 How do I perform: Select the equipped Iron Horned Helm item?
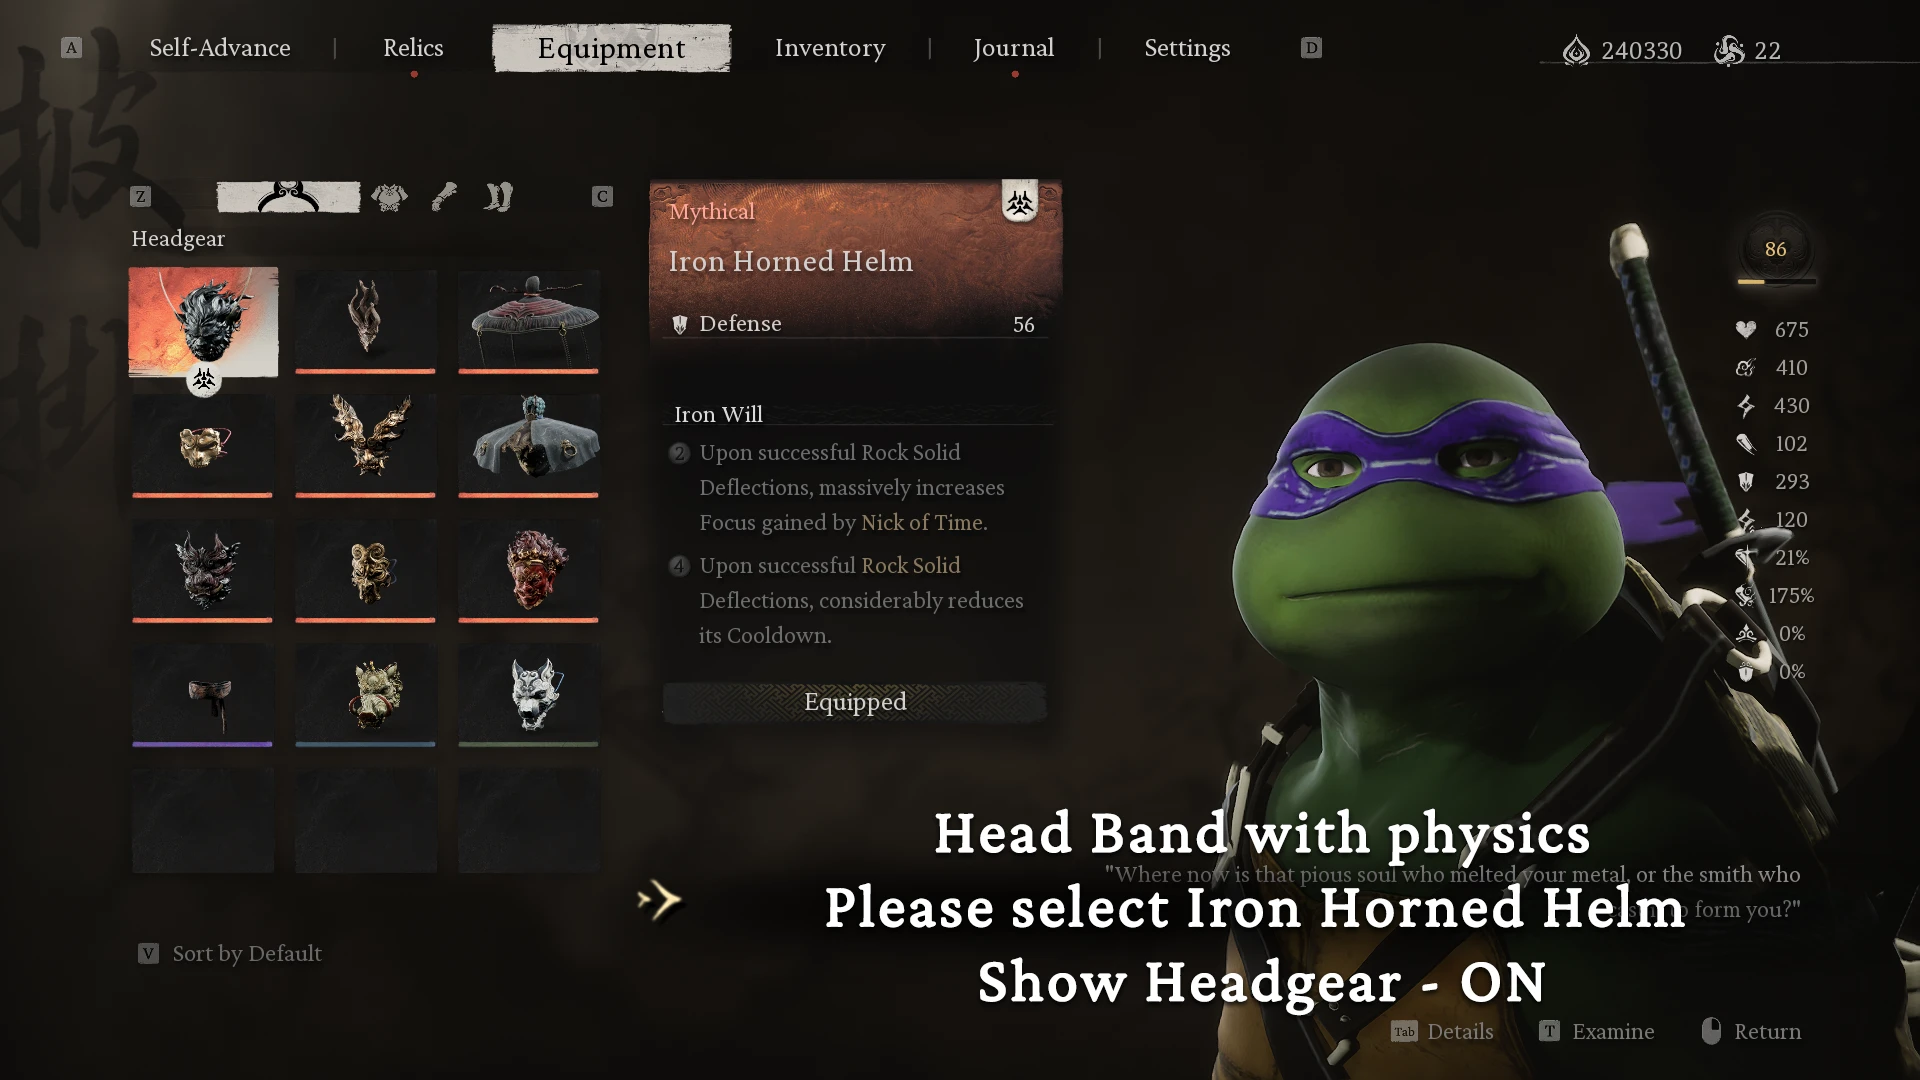[x=203, y=322]
